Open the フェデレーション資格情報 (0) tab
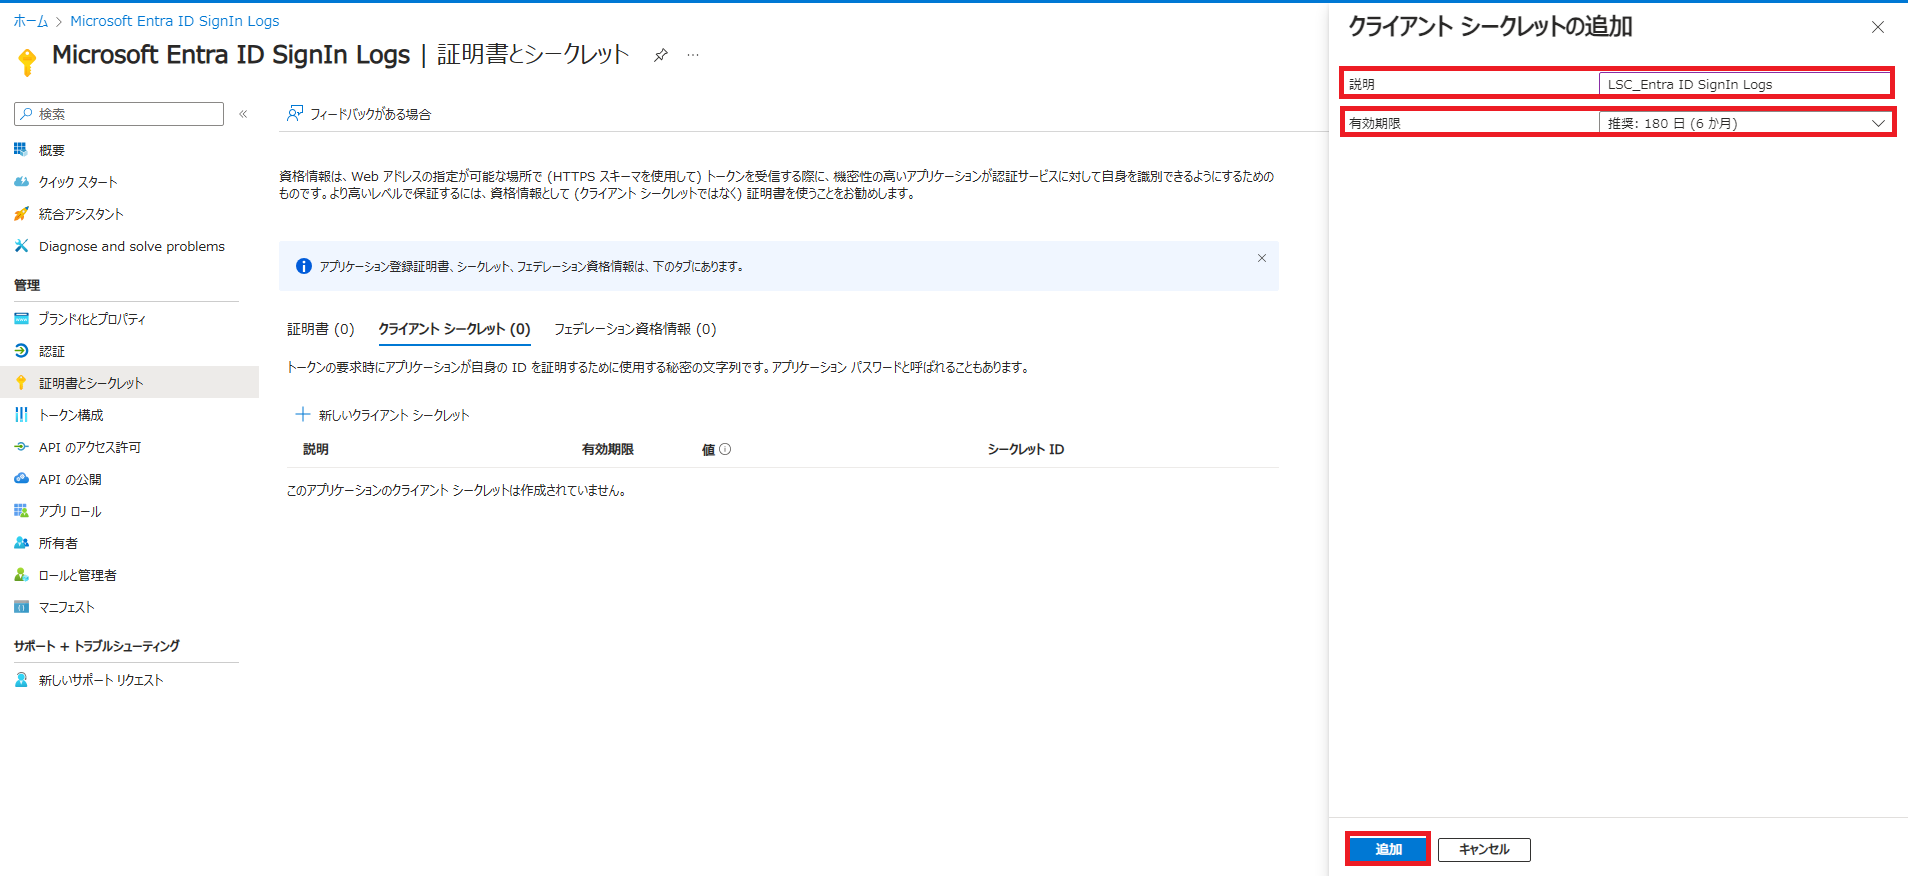This screenshot has height=876, width=1908. click(635, 329)
